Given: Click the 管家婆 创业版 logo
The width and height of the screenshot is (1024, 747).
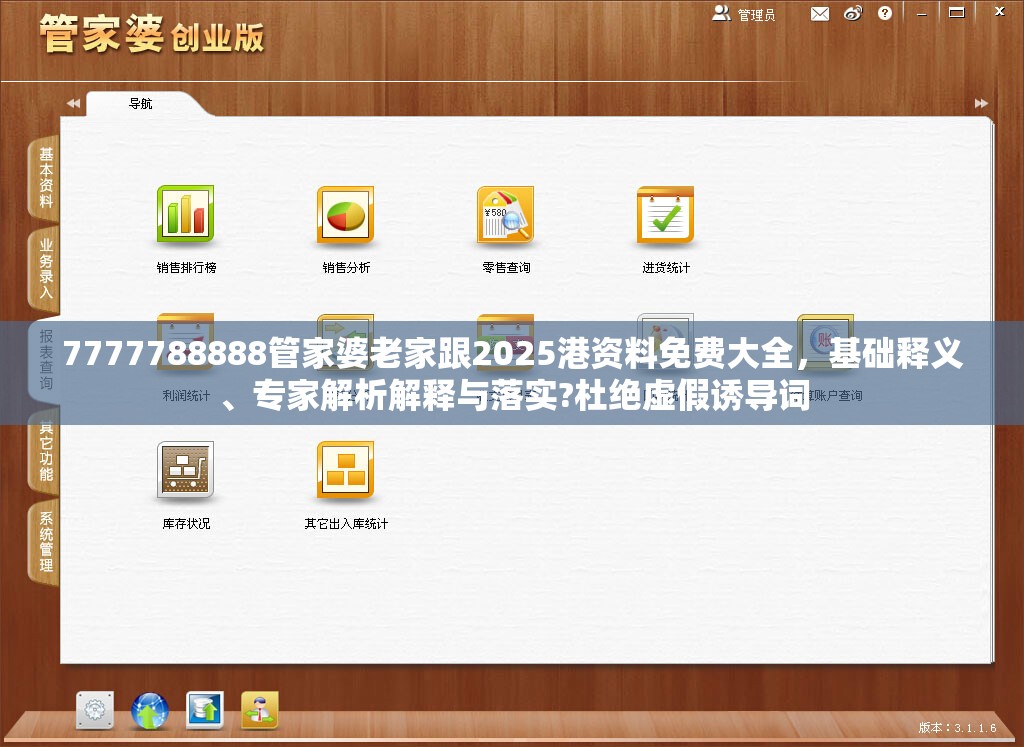Looking at the screenshot, I should [x=152, y=34].
